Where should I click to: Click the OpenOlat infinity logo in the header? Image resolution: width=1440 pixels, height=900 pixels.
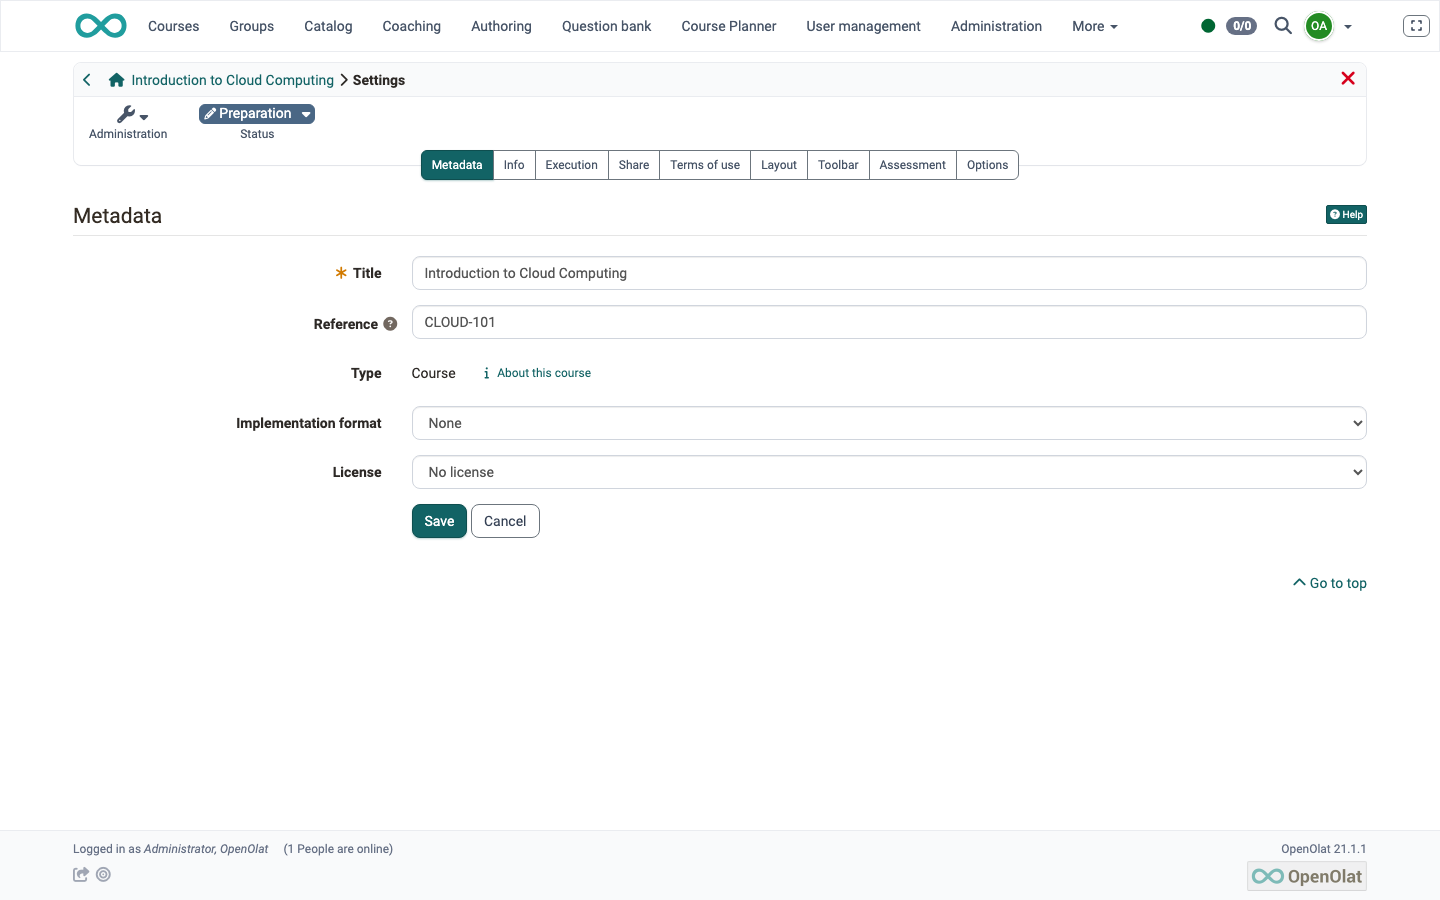click(101, 26)
